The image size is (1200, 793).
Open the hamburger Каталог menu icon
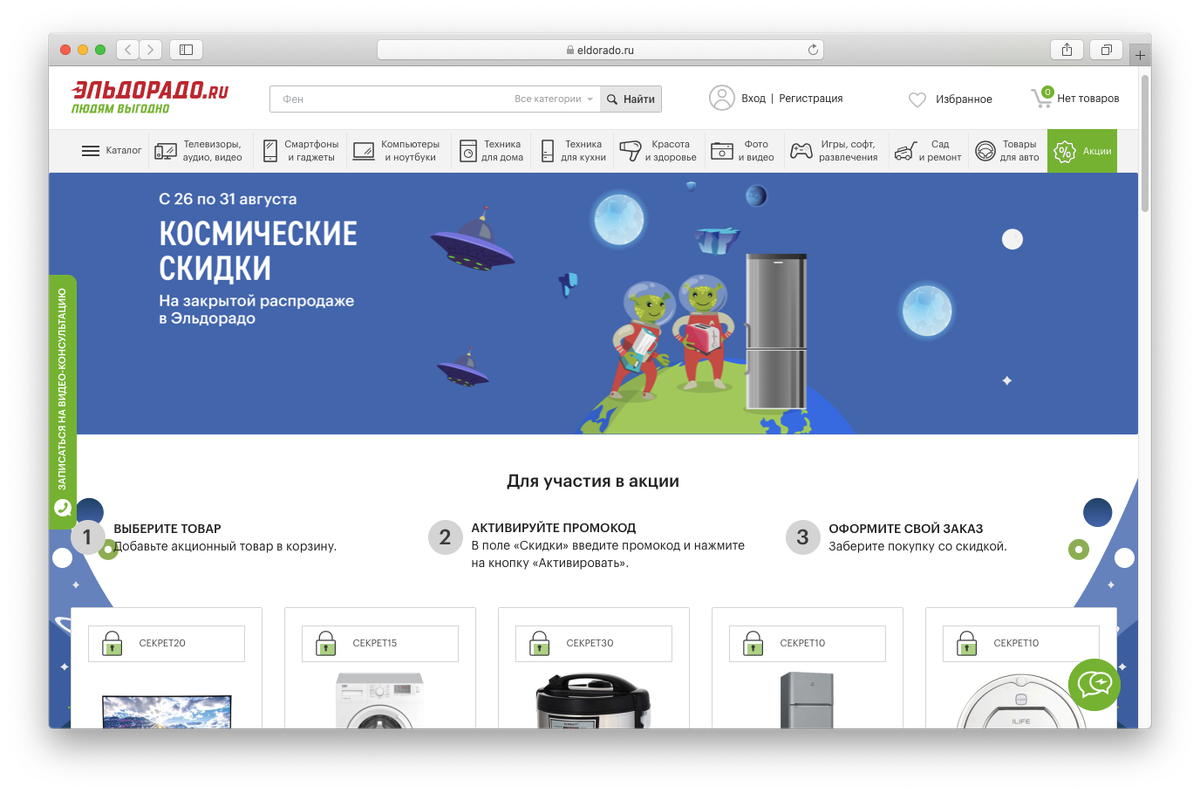click(x=90, y=151)
